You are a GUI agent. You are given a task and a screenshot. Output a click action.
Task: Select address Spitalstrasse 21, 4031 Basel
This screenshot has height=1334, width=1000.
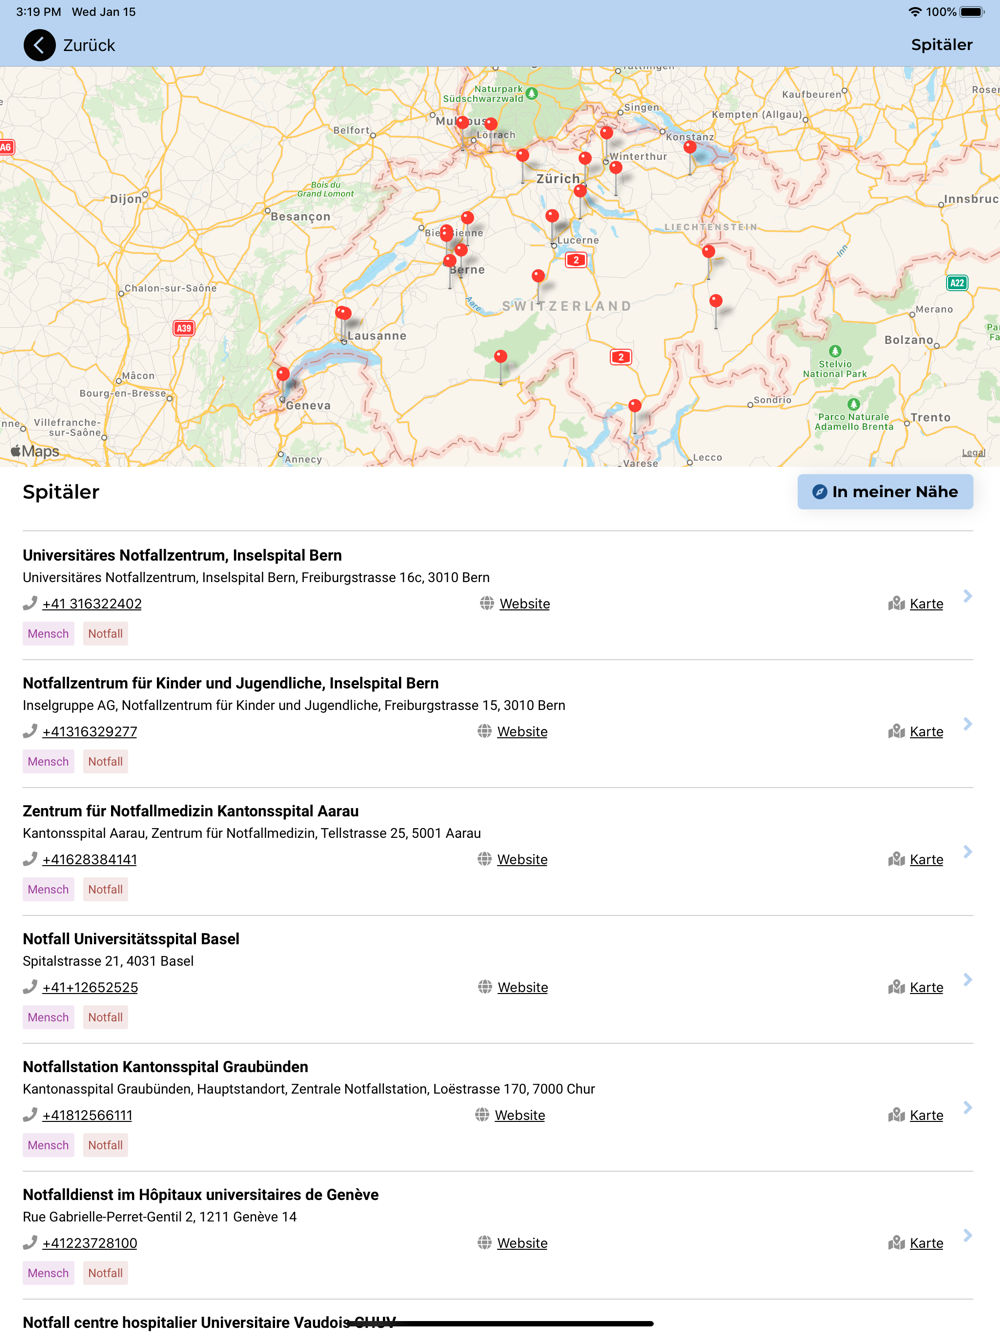[x=108, y=962]
